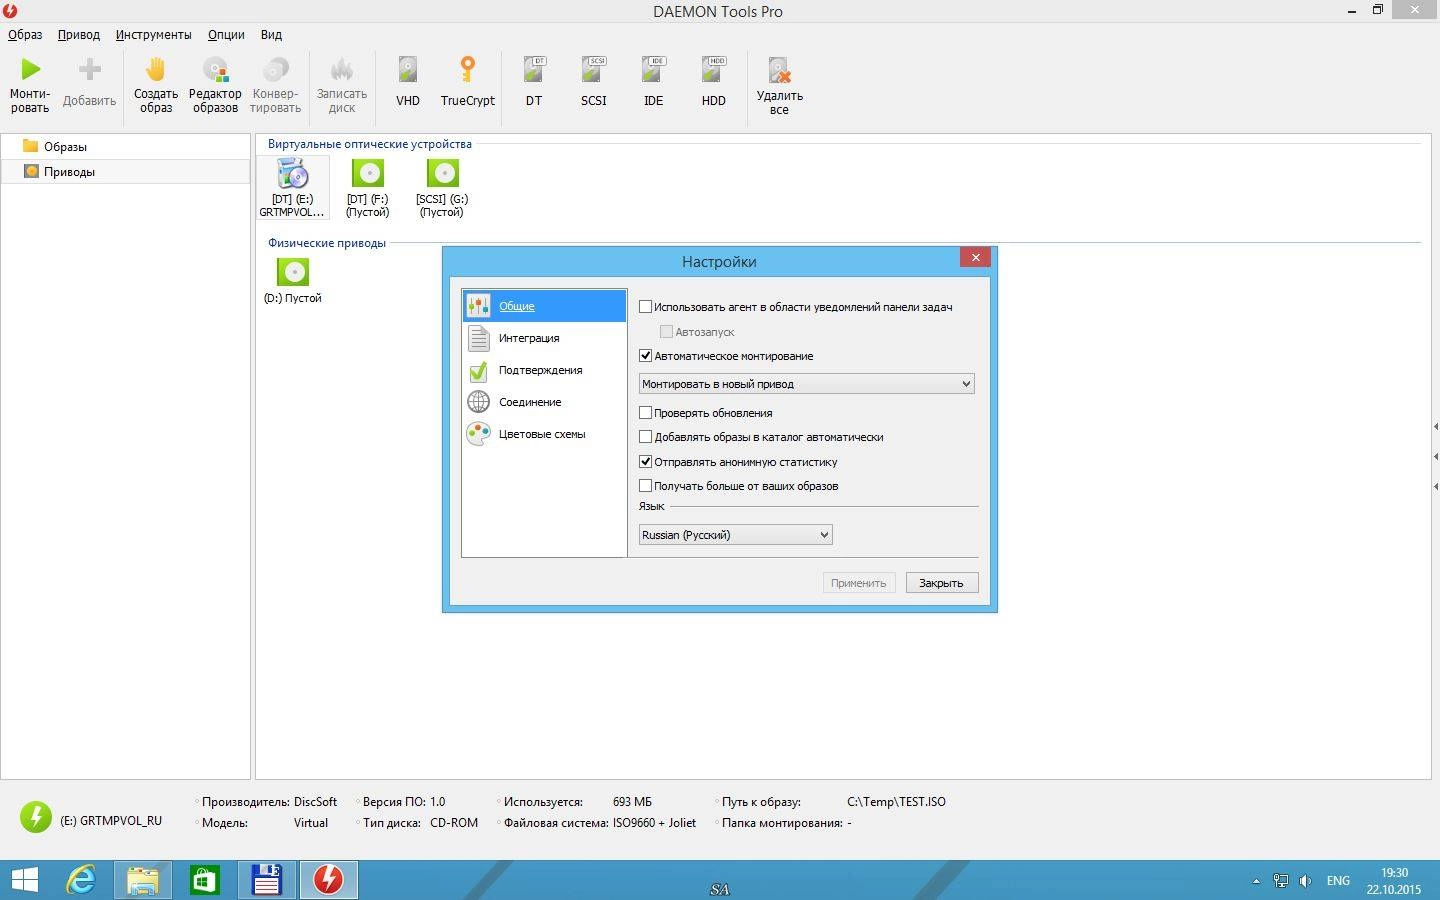Click Remove all (Удалить все) icon
Viewport: 1440px width, 900px height.
[x=780, y=85]
